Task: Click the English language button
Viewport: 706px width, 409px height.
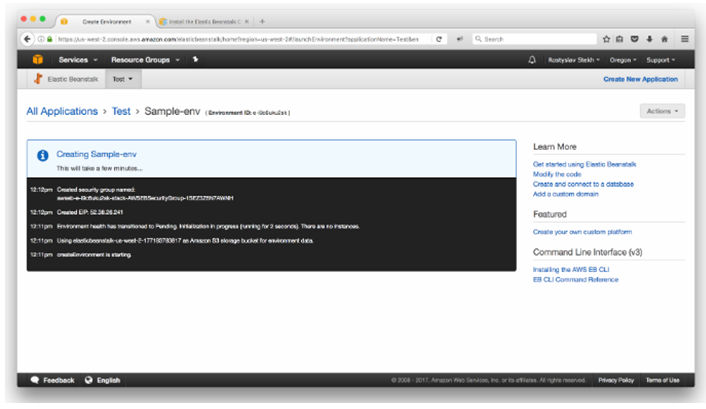Action: pyautogui.click(x=103, y=380)
